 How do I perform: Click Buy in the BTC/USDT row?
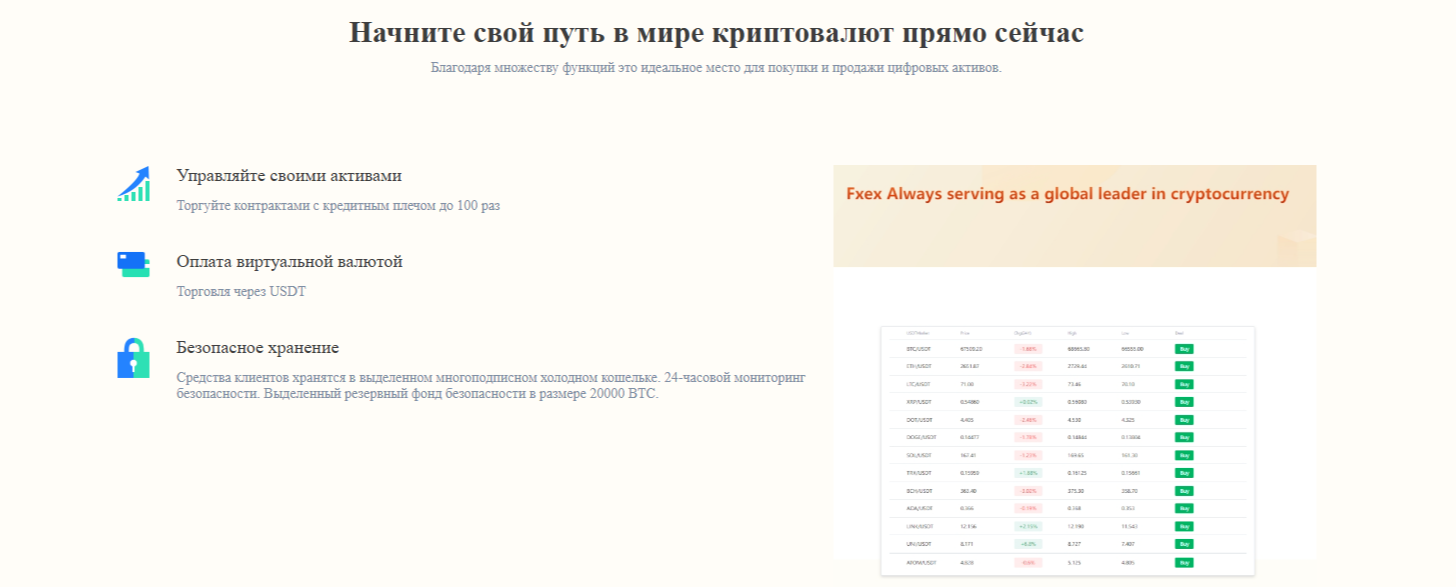1184,349
